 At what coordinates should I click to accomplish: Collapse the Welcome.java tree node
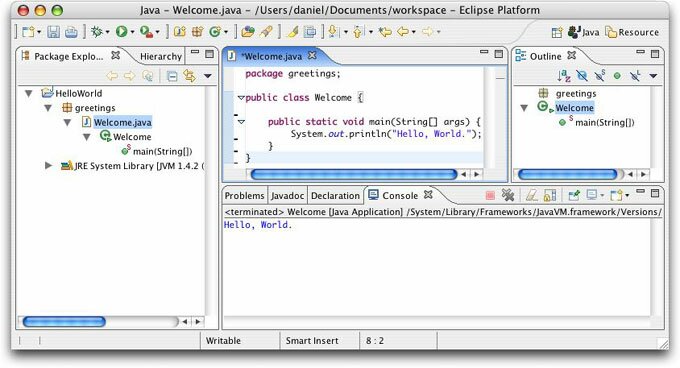(67, 122)
